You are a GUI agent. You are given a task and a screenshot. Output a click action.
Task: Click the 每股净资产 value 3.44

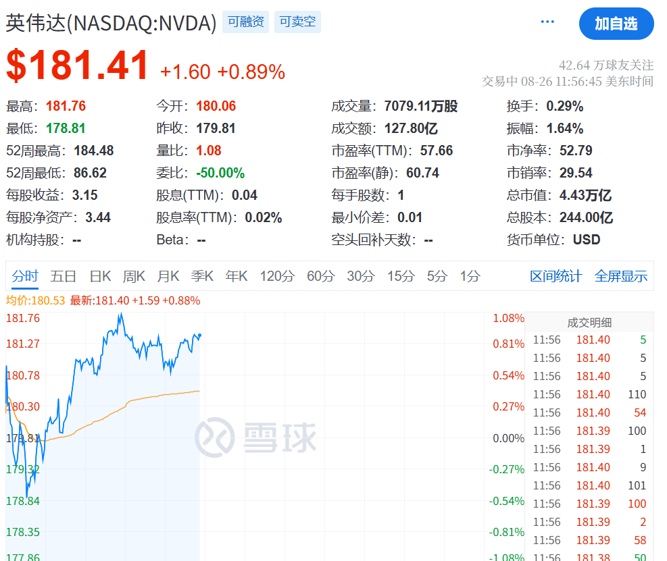(98, 217)
